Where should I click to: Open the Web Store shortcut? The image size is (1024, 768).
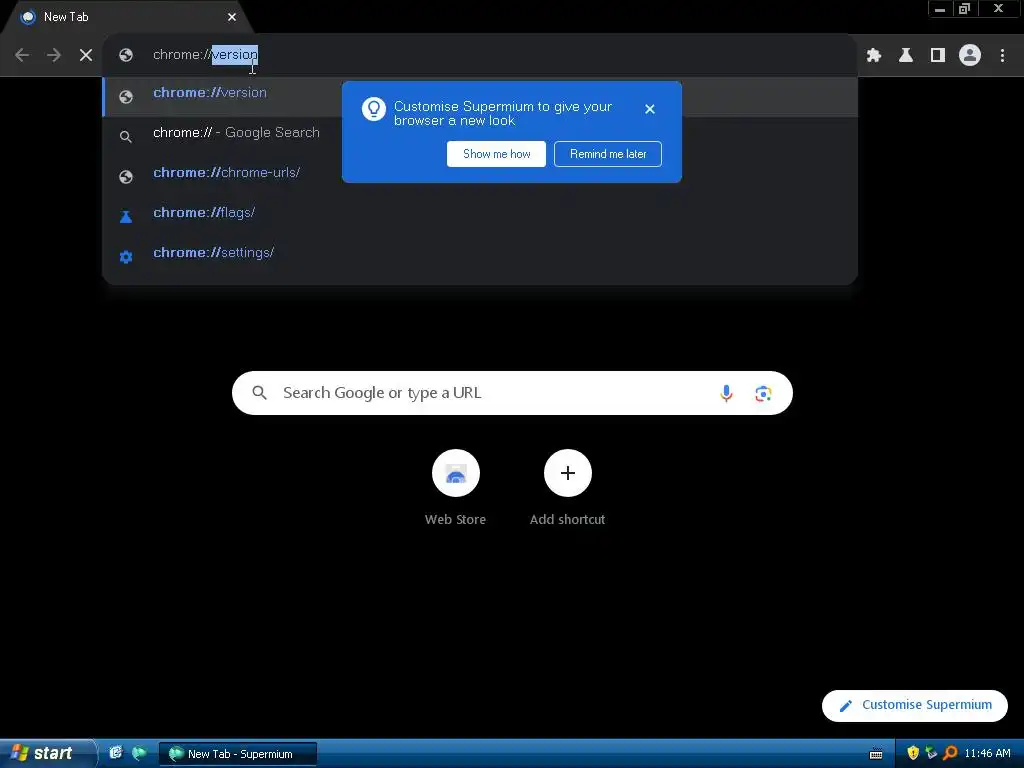pos(455,488)
